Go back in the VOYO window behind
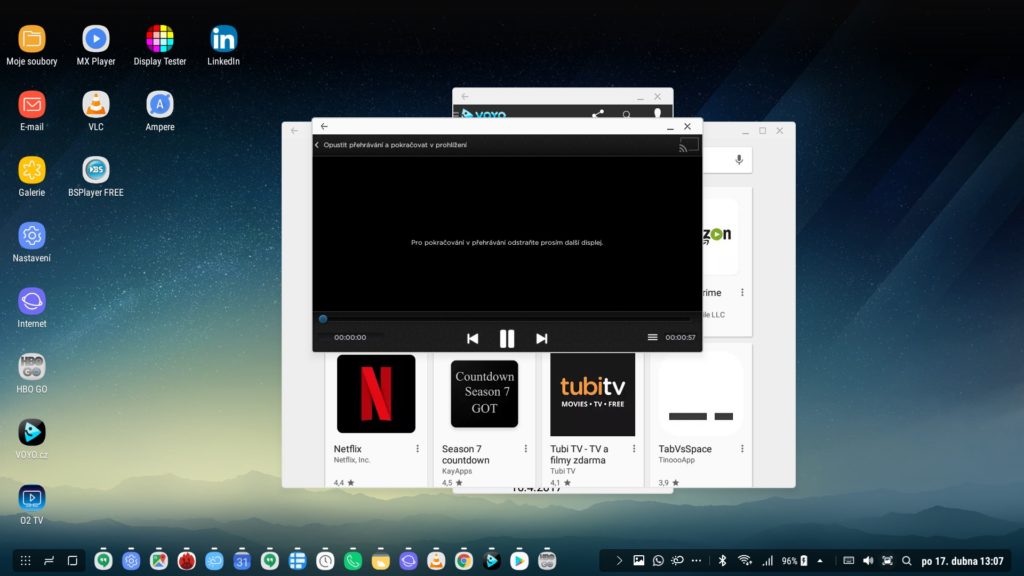The height and width of the screenshot is (576, 1024). pos(465,97)
